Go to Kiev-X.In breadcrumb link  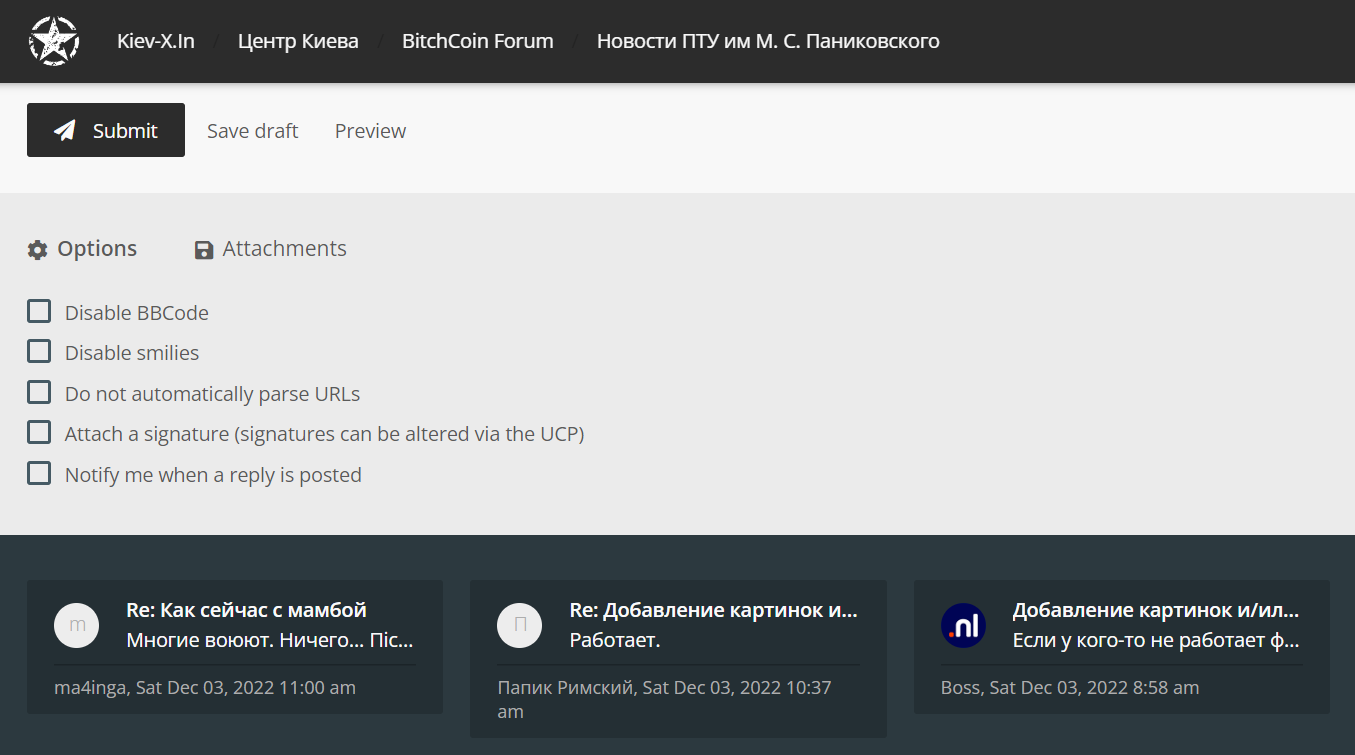[155, 41]
